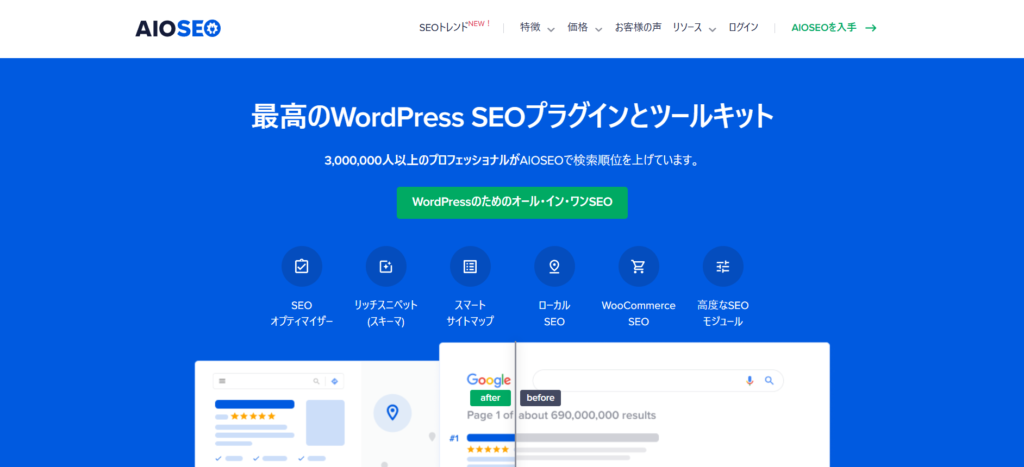The image size is (1024, 467).
Task: Select the リッチスニペット schema icon
Action: pyautogui.click(x=386, y=266)
